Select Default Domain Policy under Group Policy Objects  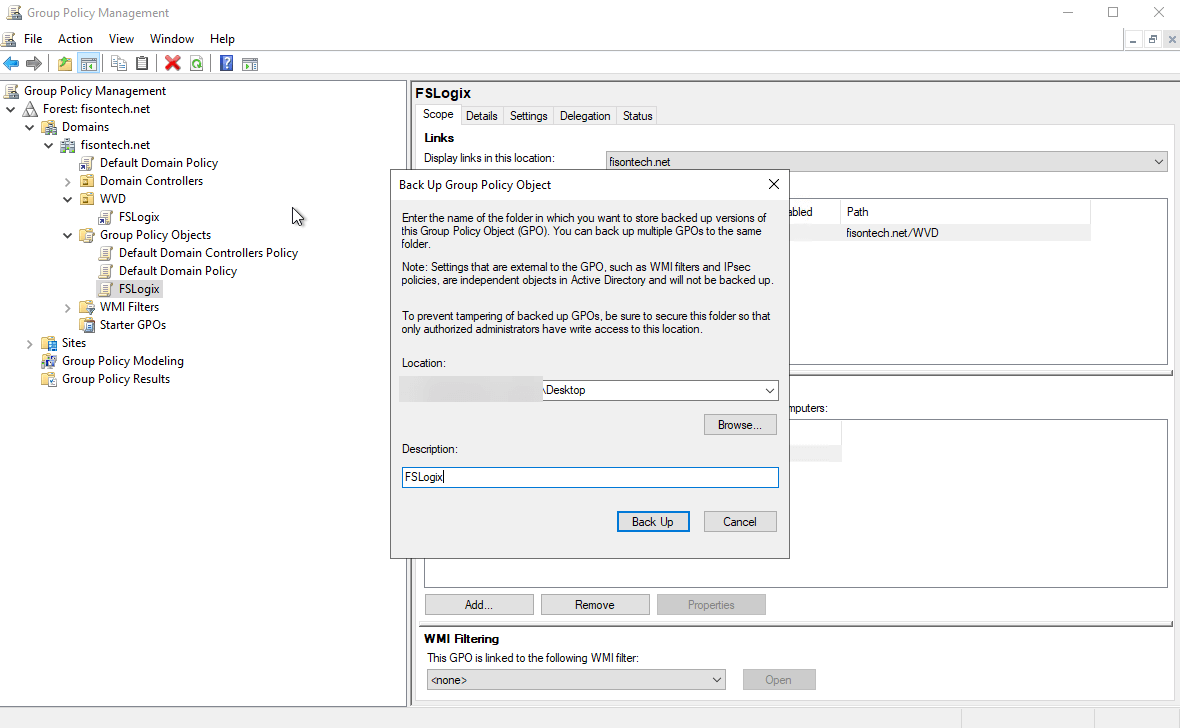[178, 271]
